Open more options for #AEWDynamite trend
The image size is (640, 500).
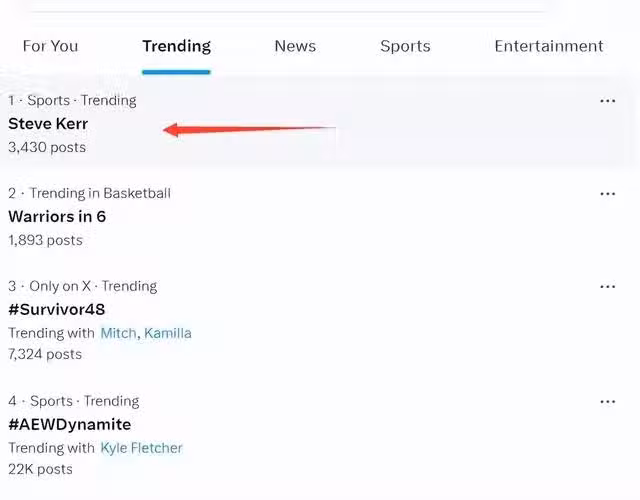click(x=607, y=402)
